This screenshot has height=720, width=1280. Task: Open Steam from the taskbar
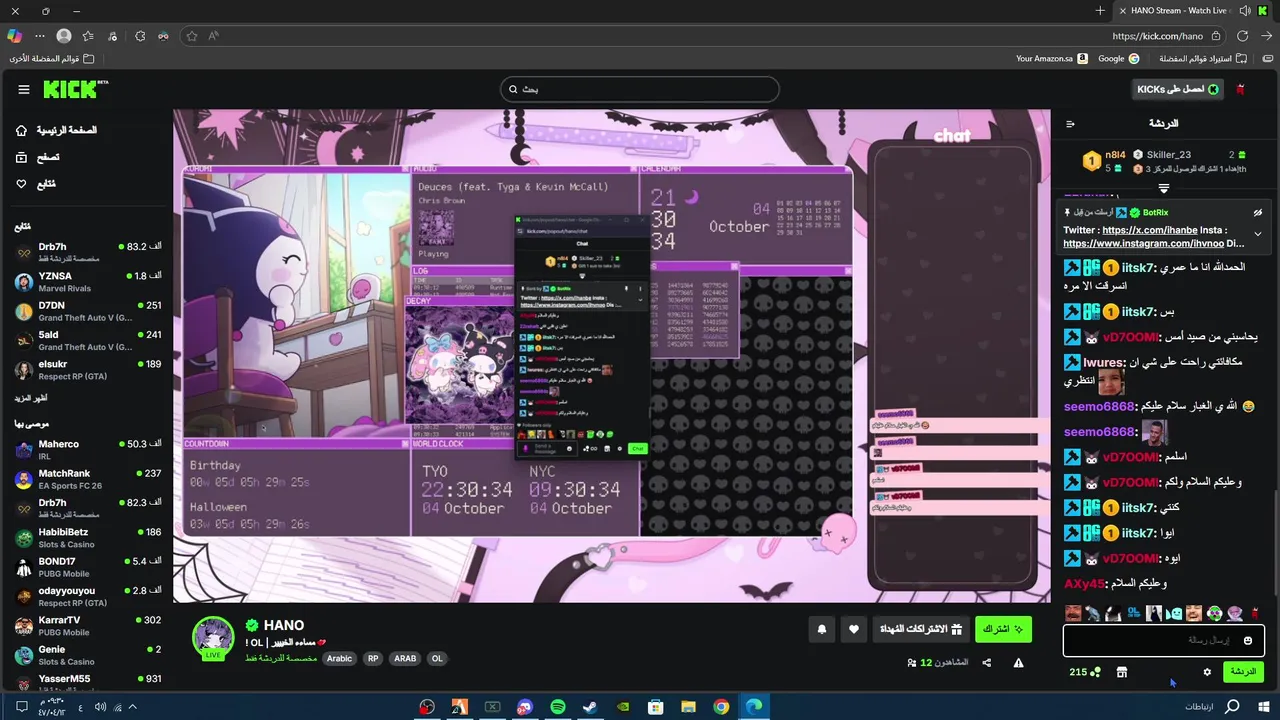[591, 707]
